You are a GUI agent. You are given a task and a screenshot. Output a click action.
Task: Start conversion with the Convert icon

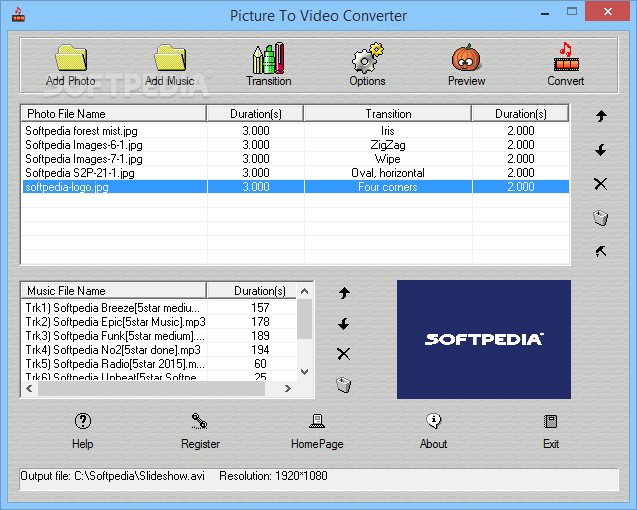click(566, 57)
